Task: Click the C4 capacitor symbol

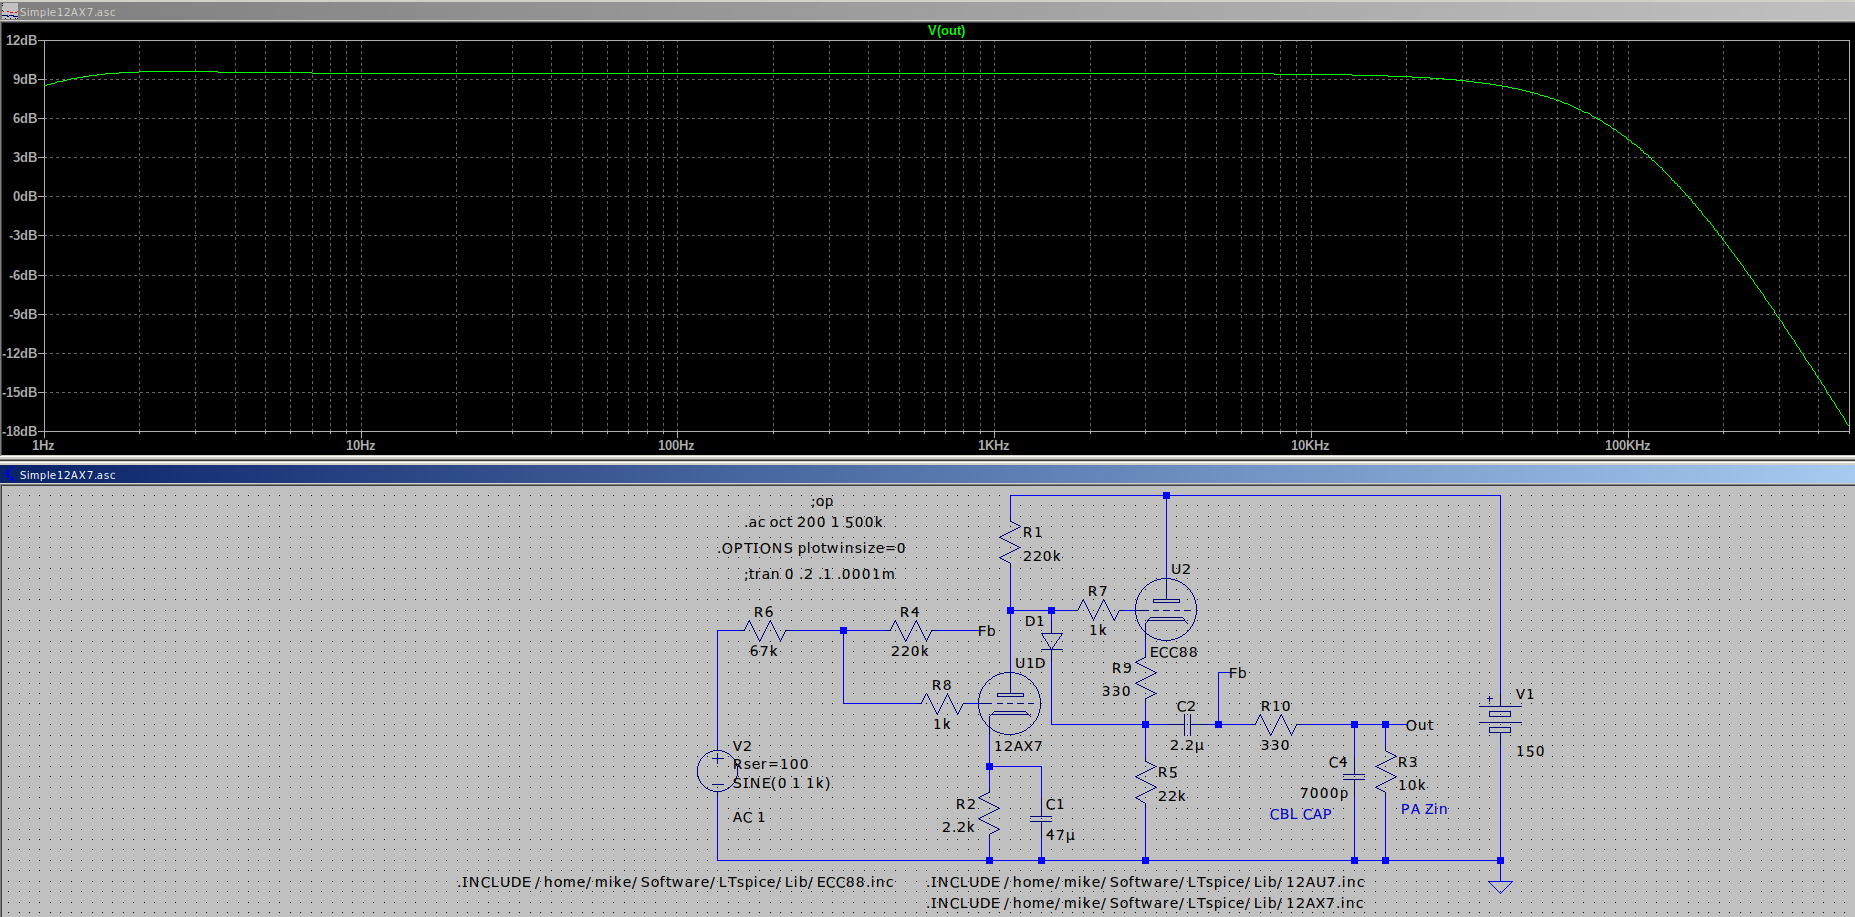Action: click(x=1354, y=777)
